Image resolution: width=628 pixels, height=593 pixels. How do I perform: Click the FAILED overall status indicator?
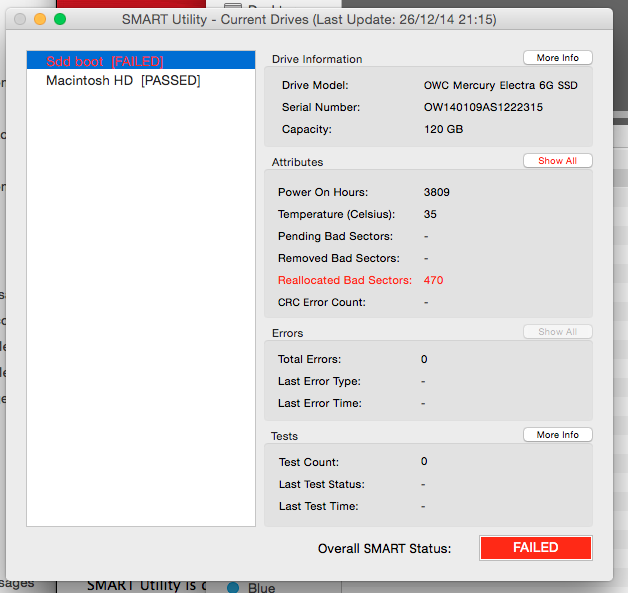pyautogui.click(x=535, y=547)
